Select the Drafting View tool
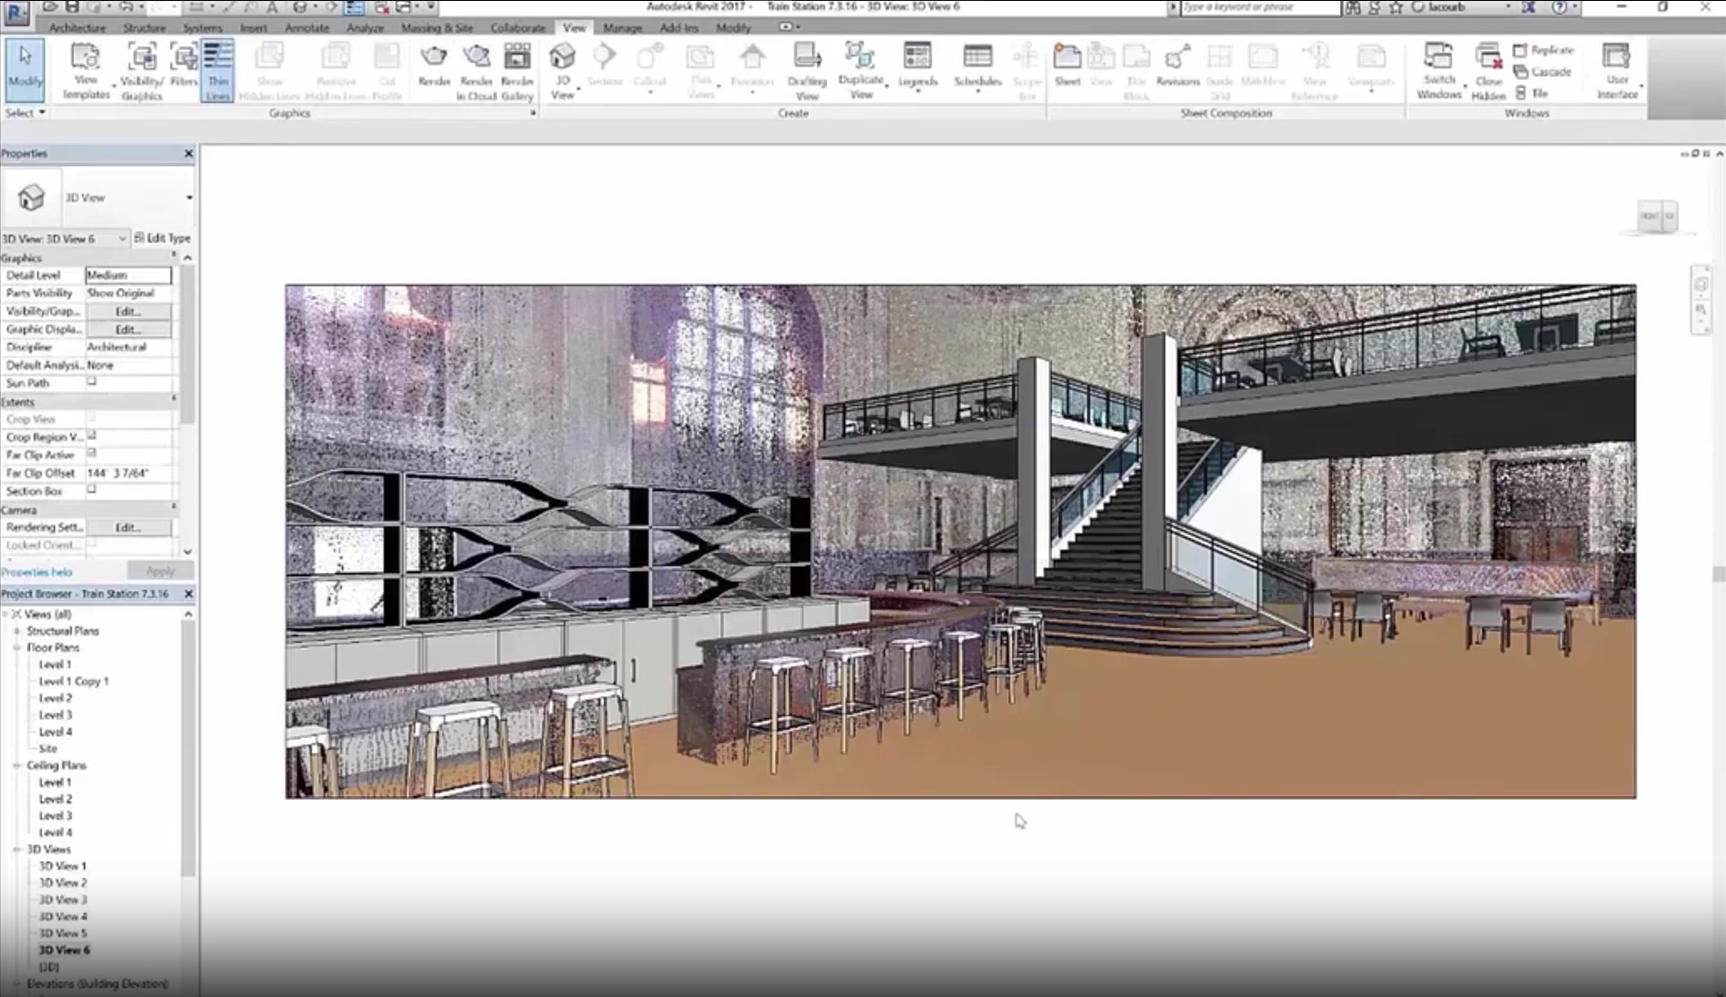The image size is (1726, 997). pyautogui.click(x=806, y=68)
